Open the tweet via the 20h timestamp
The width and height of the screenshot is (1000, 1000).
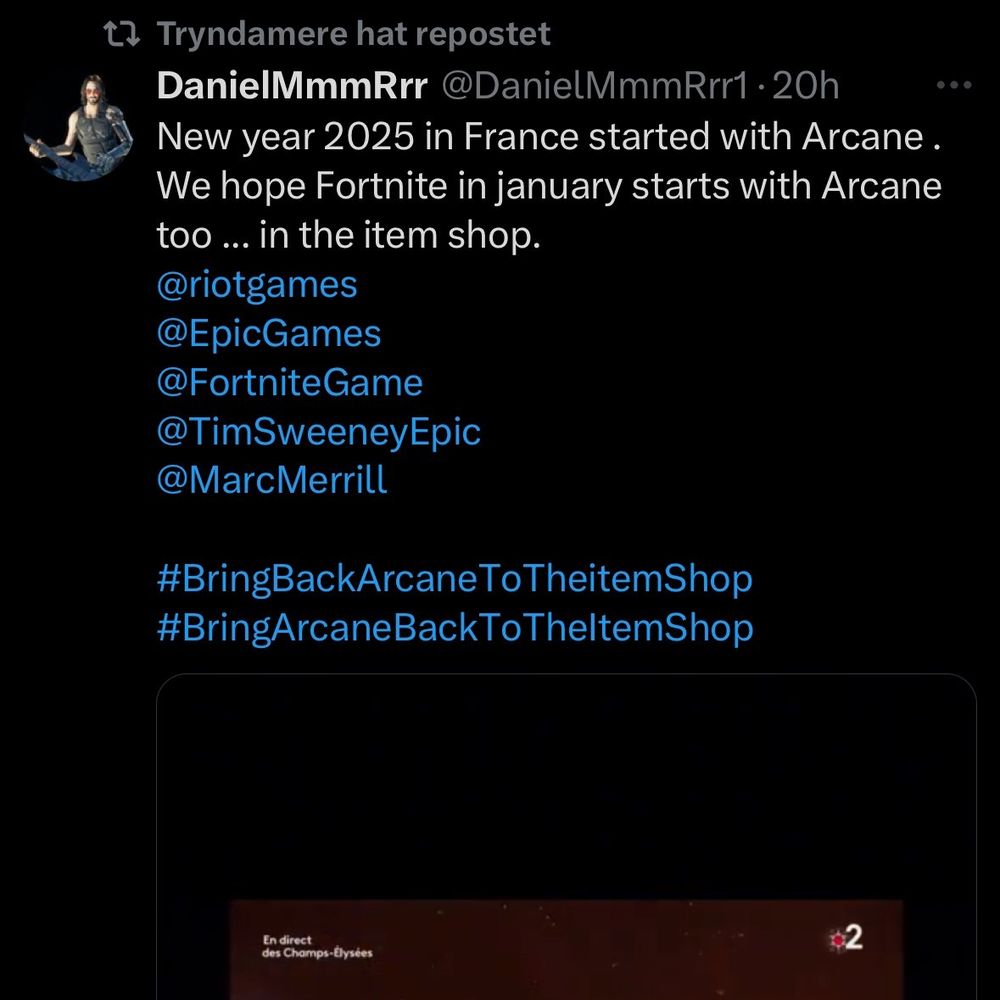click(x=805, y=85)
